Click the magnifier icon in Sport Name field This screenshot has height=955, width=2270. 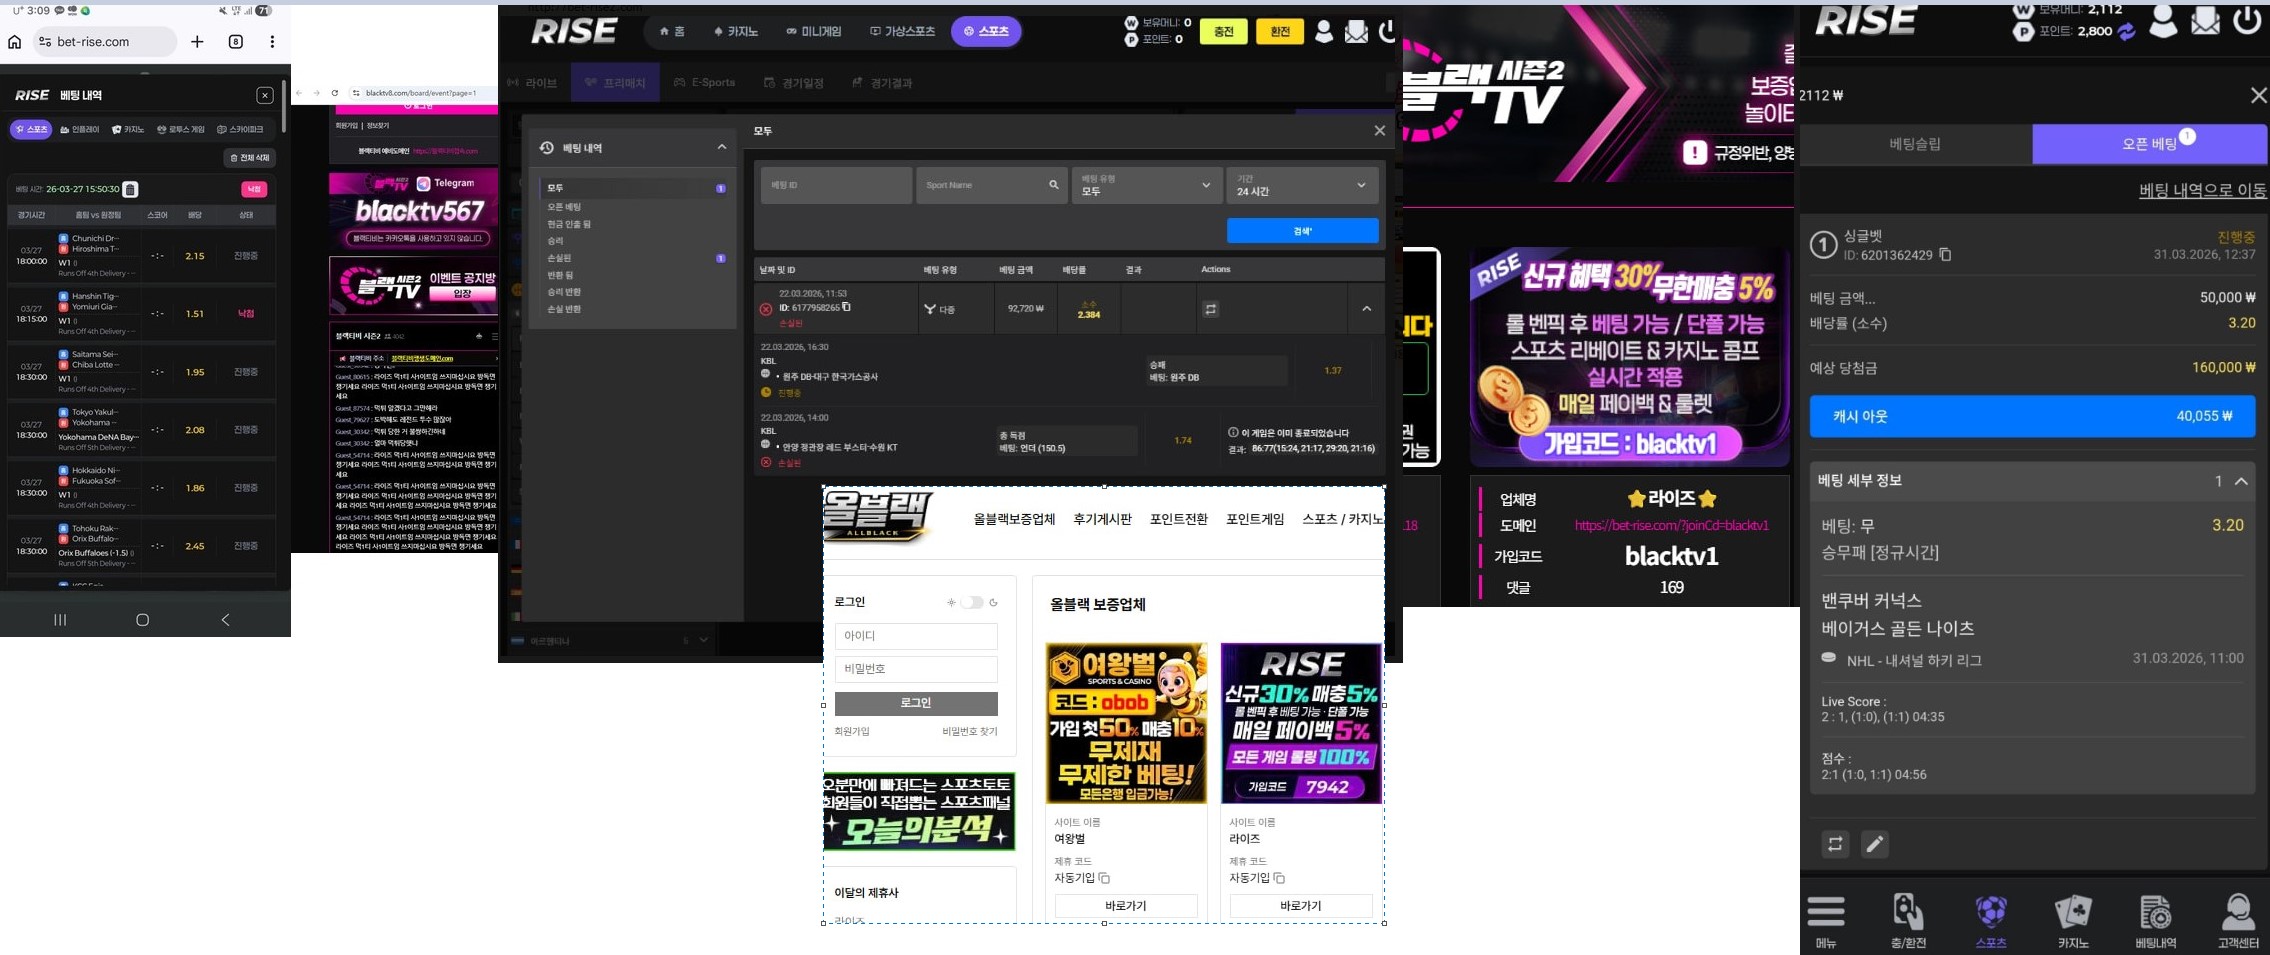point(1053,185)
